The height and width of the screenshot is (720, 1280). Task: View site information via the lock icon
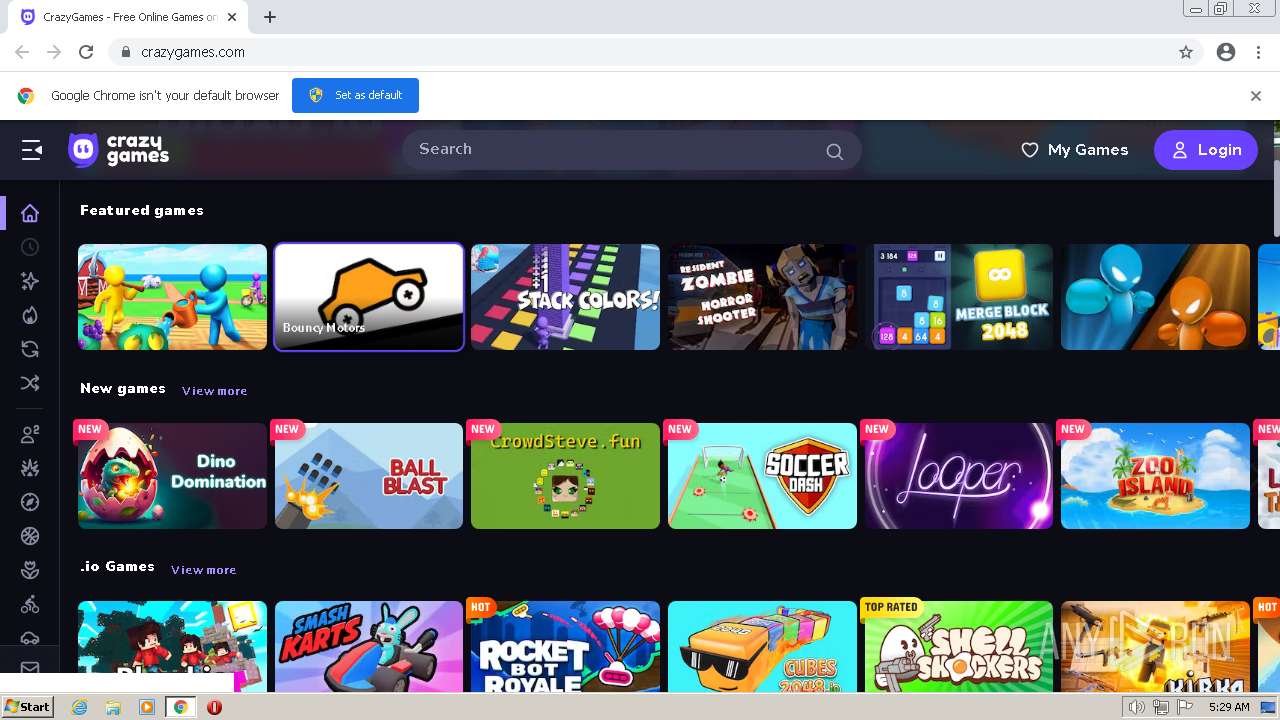[x=126, y=52]
